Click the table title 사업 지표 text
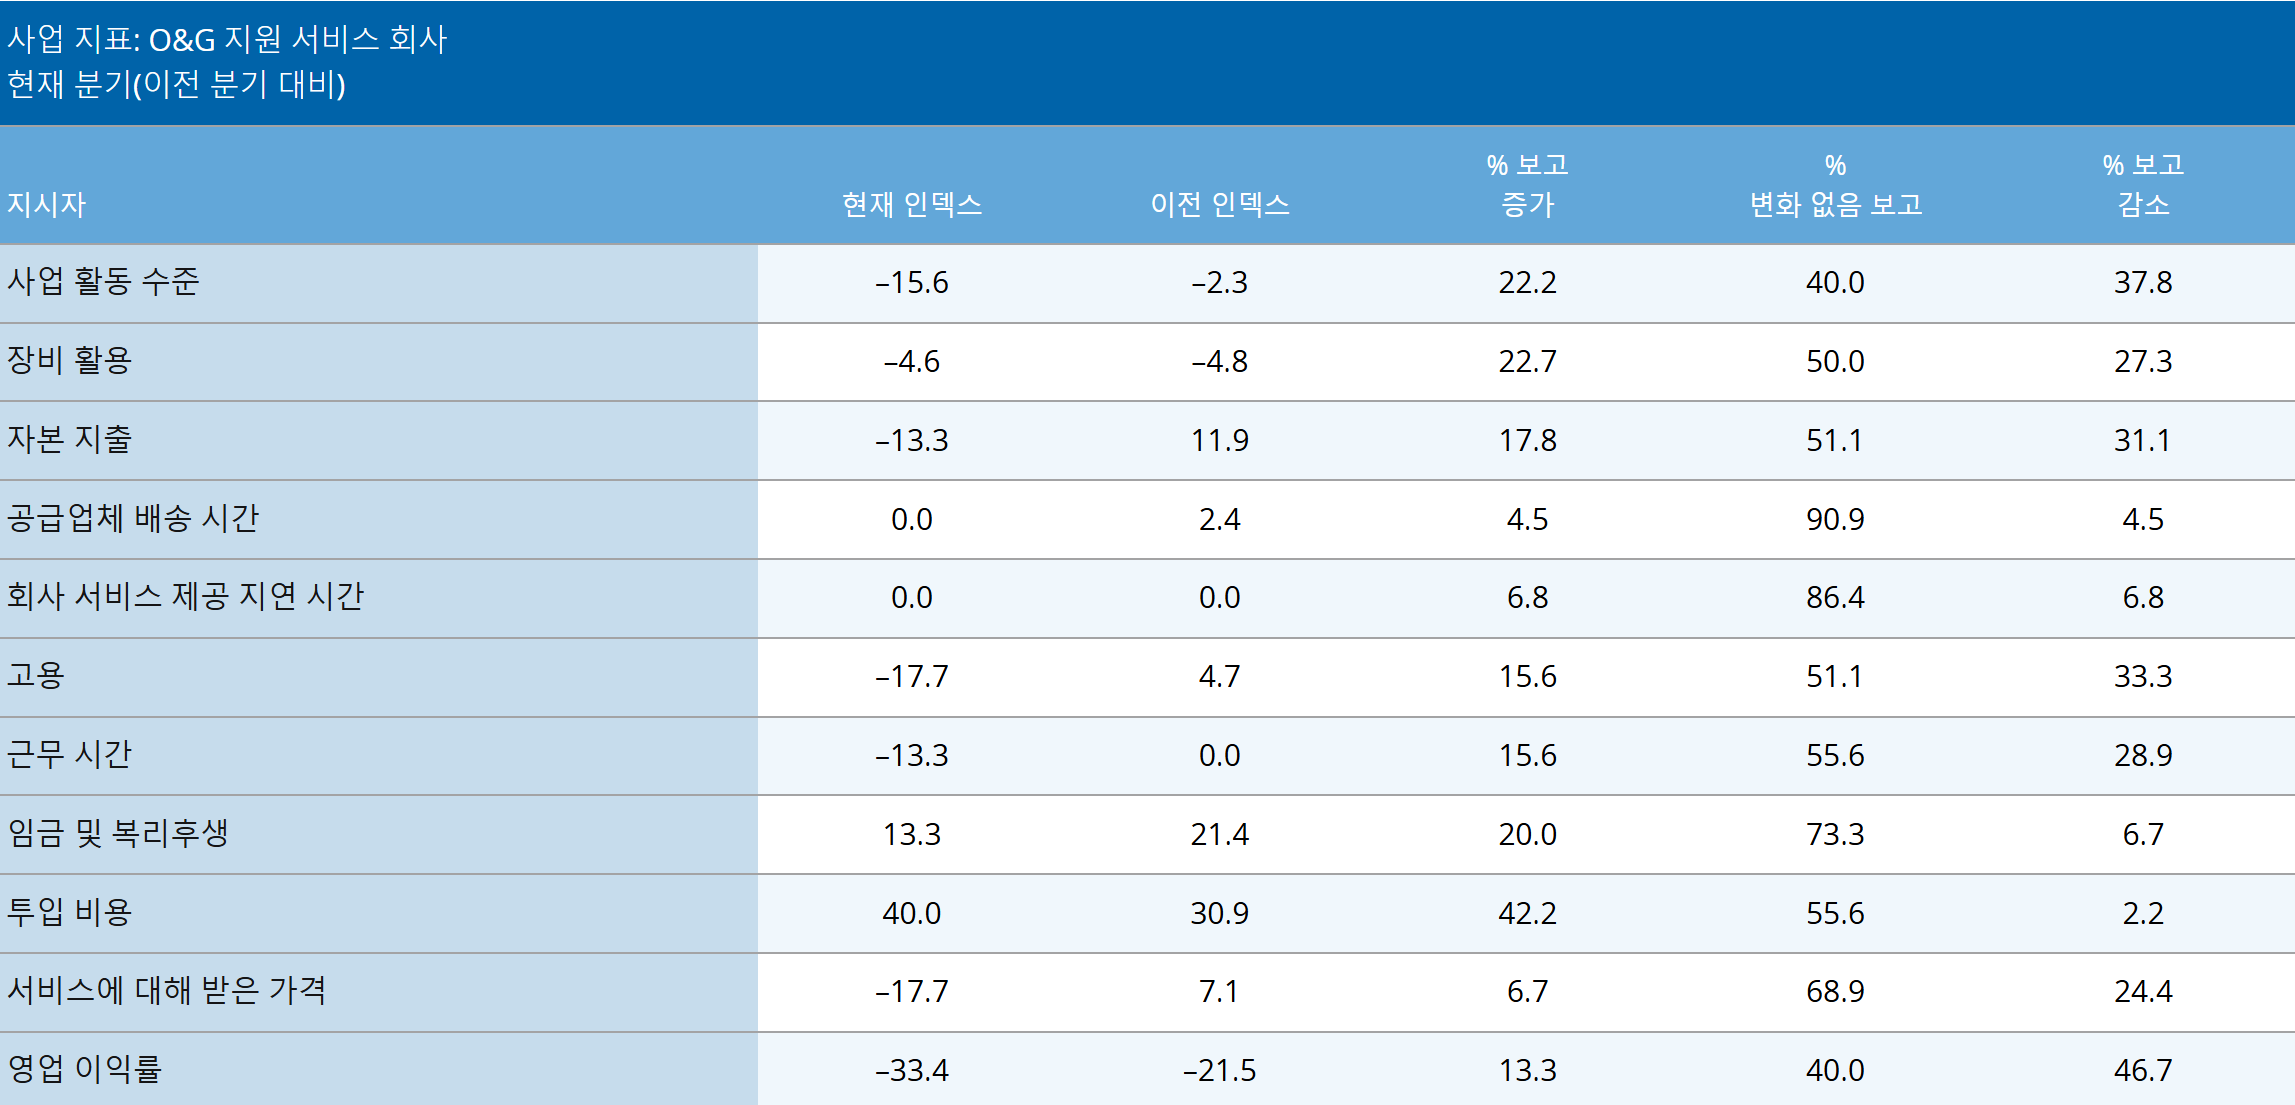 point(226,39)
